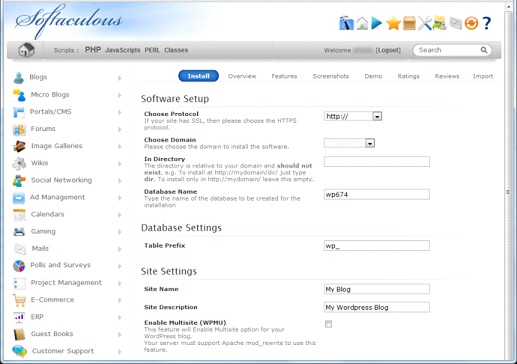The image size is (517, 364).
Task: Open the Social Networking category label
Action: [x=61, y=180]
